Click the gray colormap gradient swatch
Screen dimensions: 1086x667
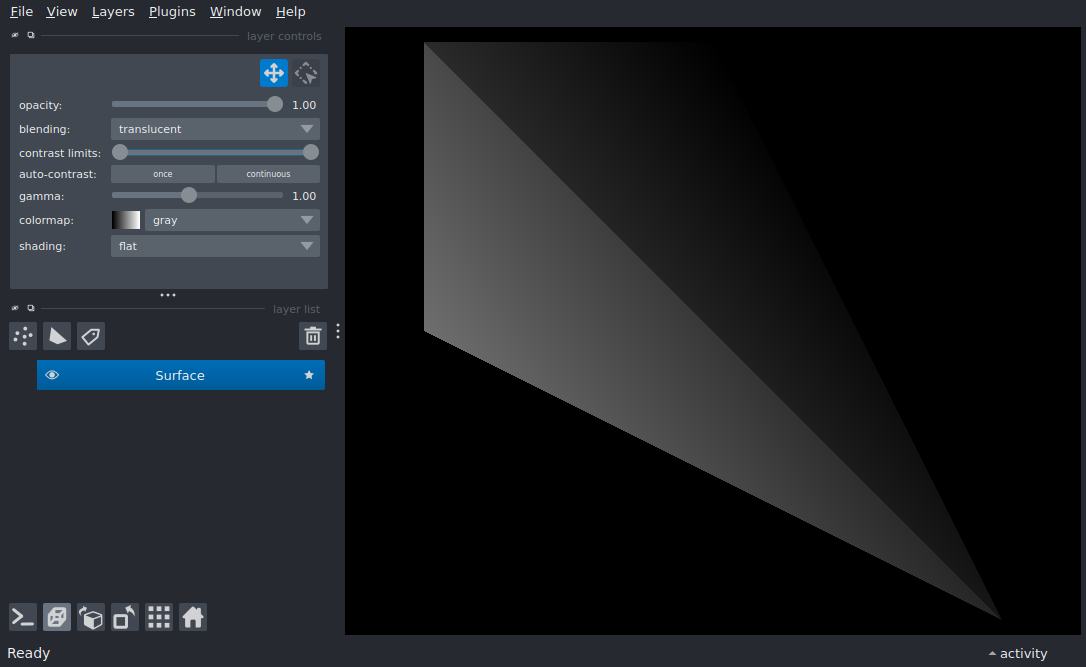pyautogui.click(x=126, y=220)
